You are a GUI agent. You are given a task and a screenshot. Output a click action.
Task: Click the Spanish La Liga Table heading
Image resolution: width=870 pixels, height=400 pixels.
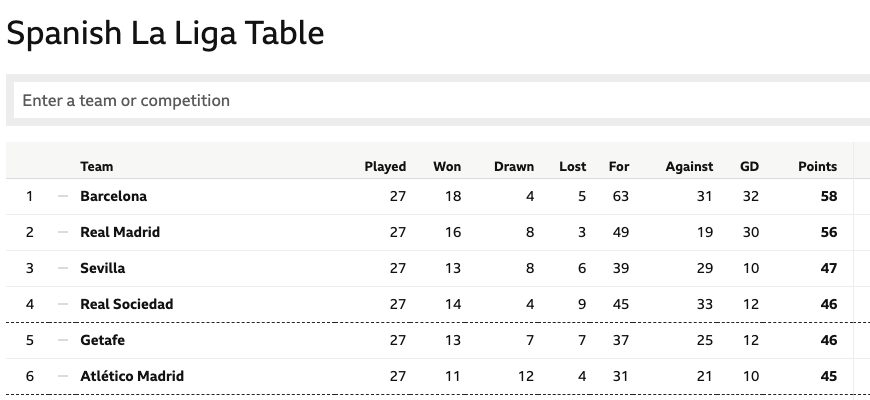[x=165, y=33]
